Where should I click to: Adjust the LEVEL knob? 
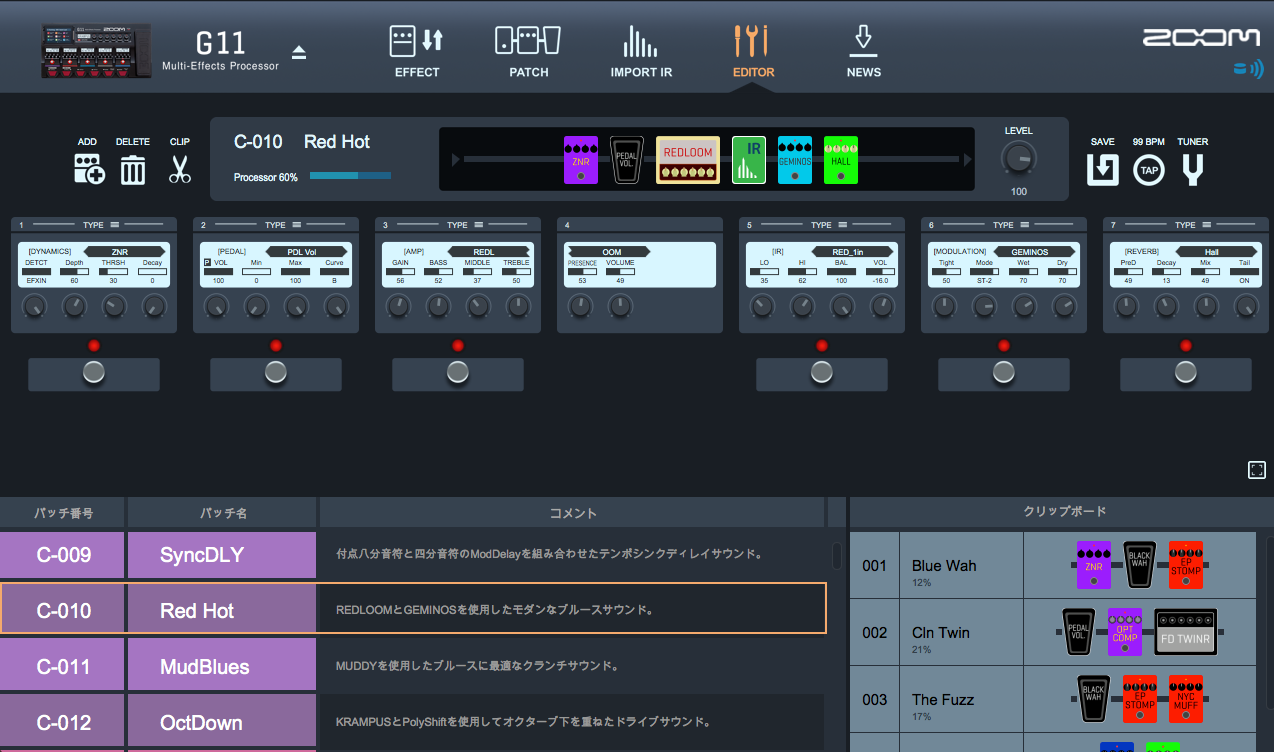1018,160
